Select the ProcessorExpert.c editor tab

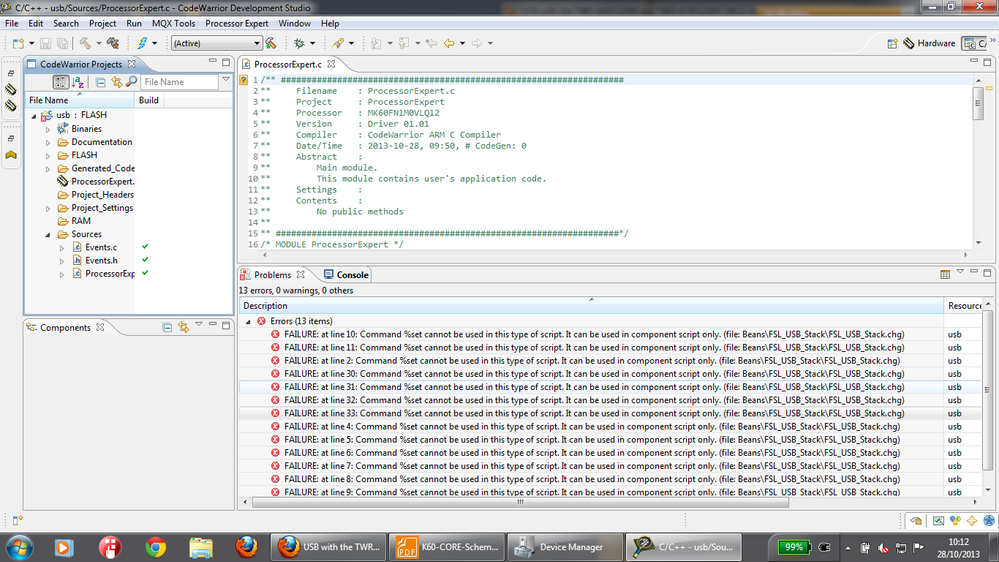click(288, 64)
